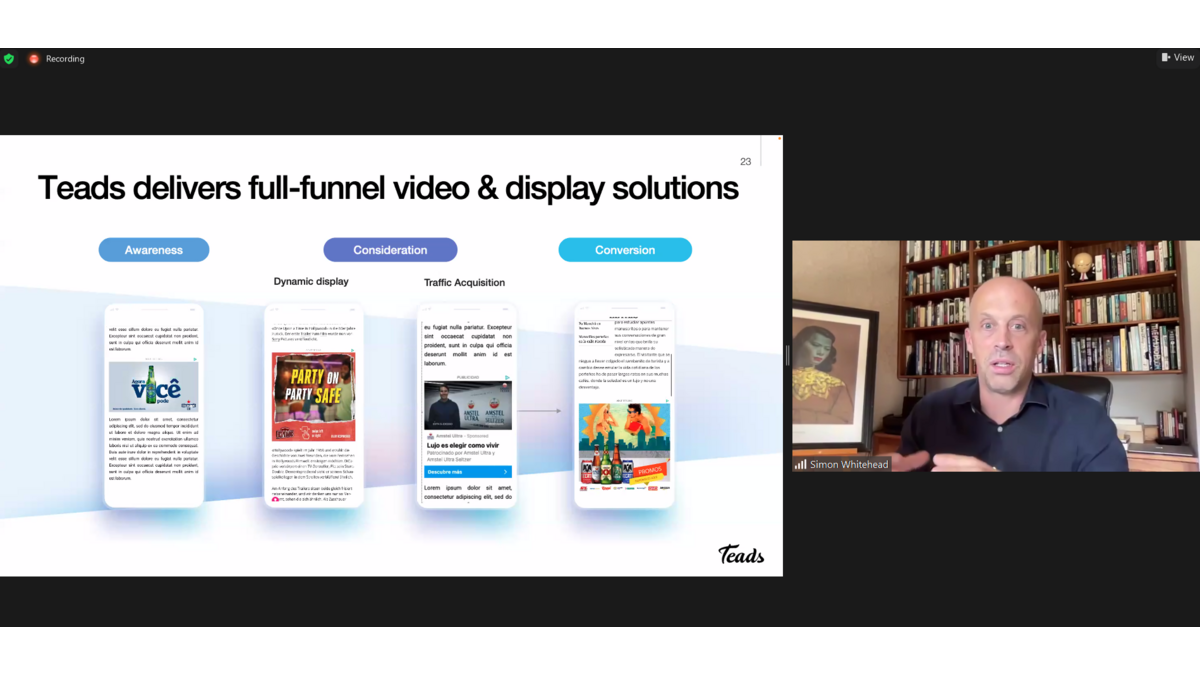The image size is (1200, 675).
Task: Select the Awareness pill label
Action: pos(153,250)
